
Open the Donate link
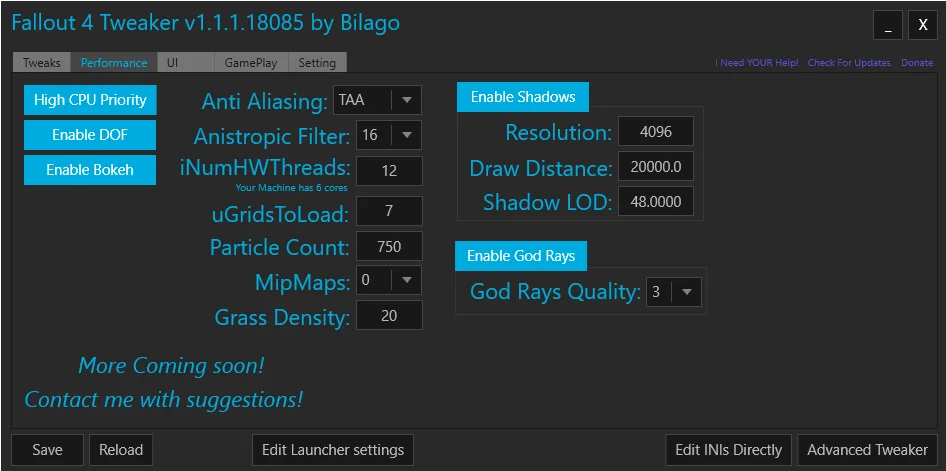(x=917, y=63)
